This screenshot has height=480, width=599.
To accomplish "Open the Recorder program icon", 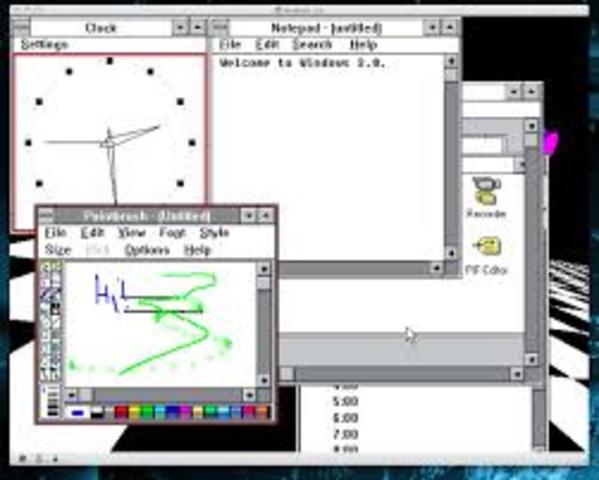I will (x=486, y=197).
